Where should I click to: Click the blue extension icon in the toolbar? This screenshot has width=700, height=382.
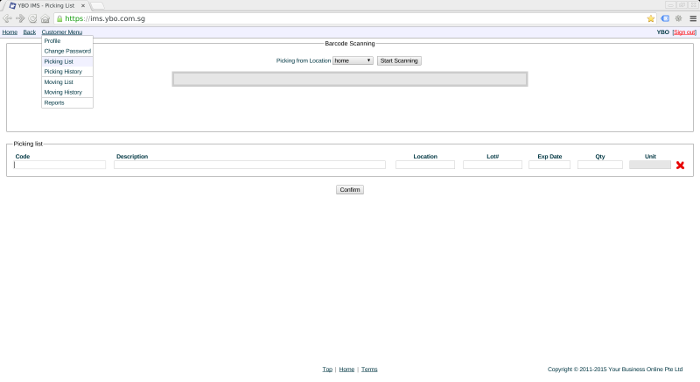(x=665, y=19)
